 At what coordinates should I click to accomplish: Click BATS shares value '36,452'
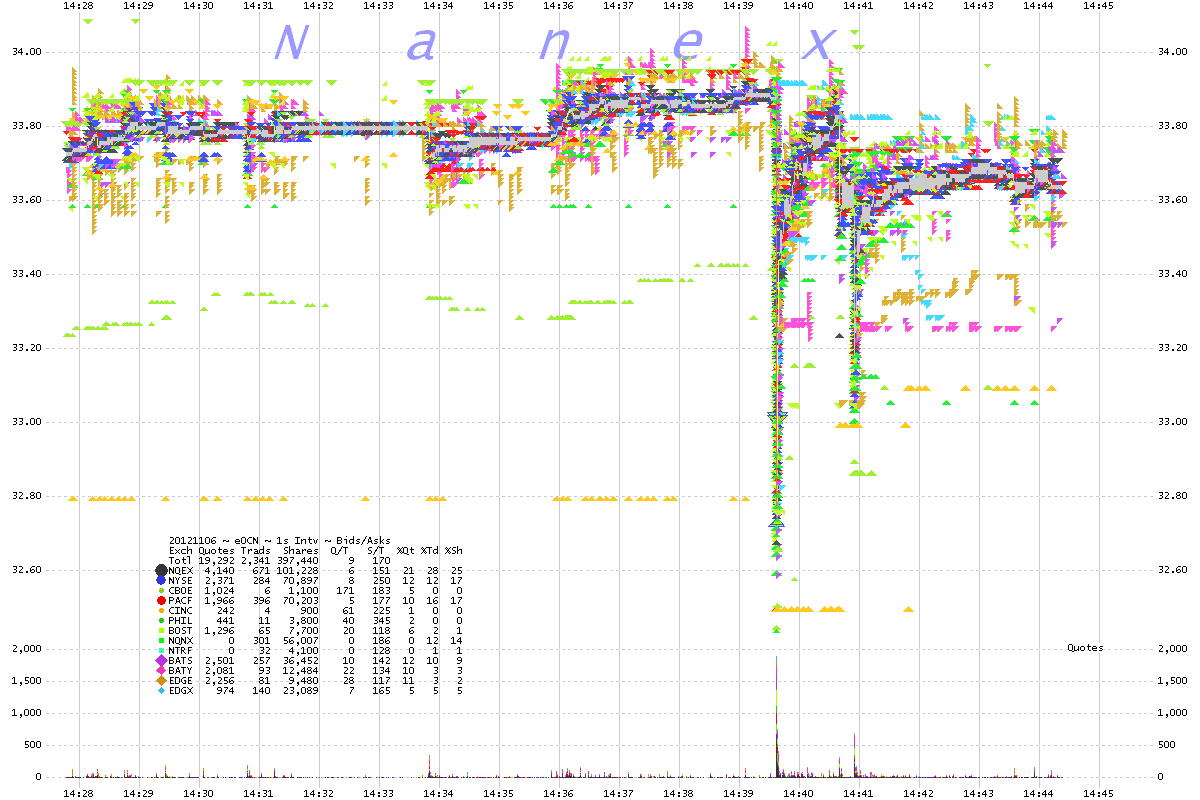click(301, 661)
